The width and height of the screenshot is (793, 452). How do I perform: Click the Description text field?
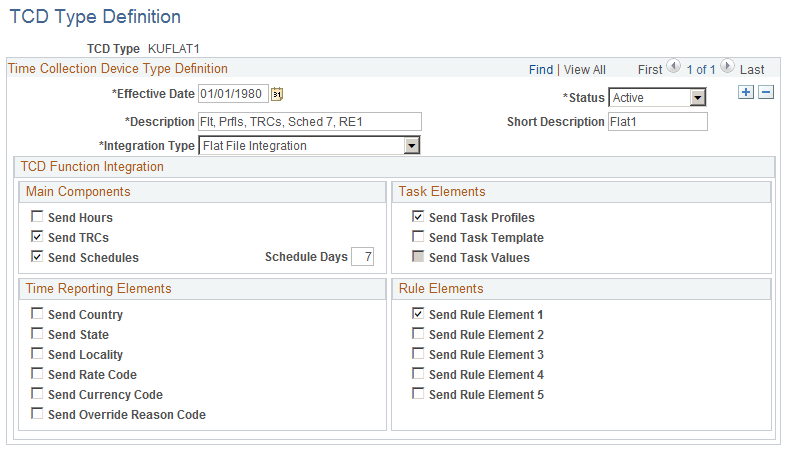tap(310, 122)
